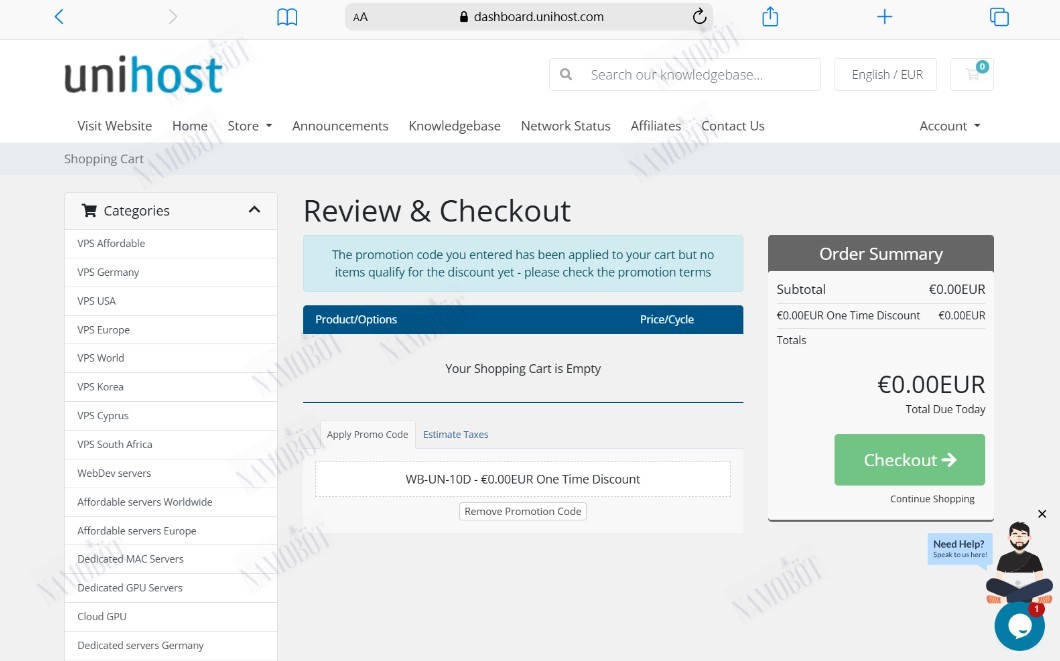
Task: Click the unihost logo
Action: (x=143, y=74)
